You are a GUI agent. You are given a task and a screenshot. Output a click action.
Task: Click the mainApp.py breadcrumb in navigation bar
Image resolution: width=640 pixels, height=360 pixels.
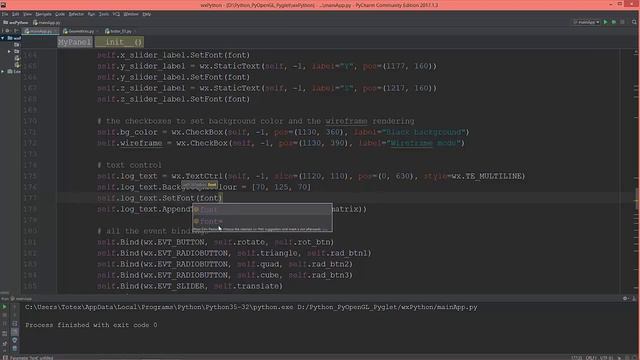[x=47, y=22]
